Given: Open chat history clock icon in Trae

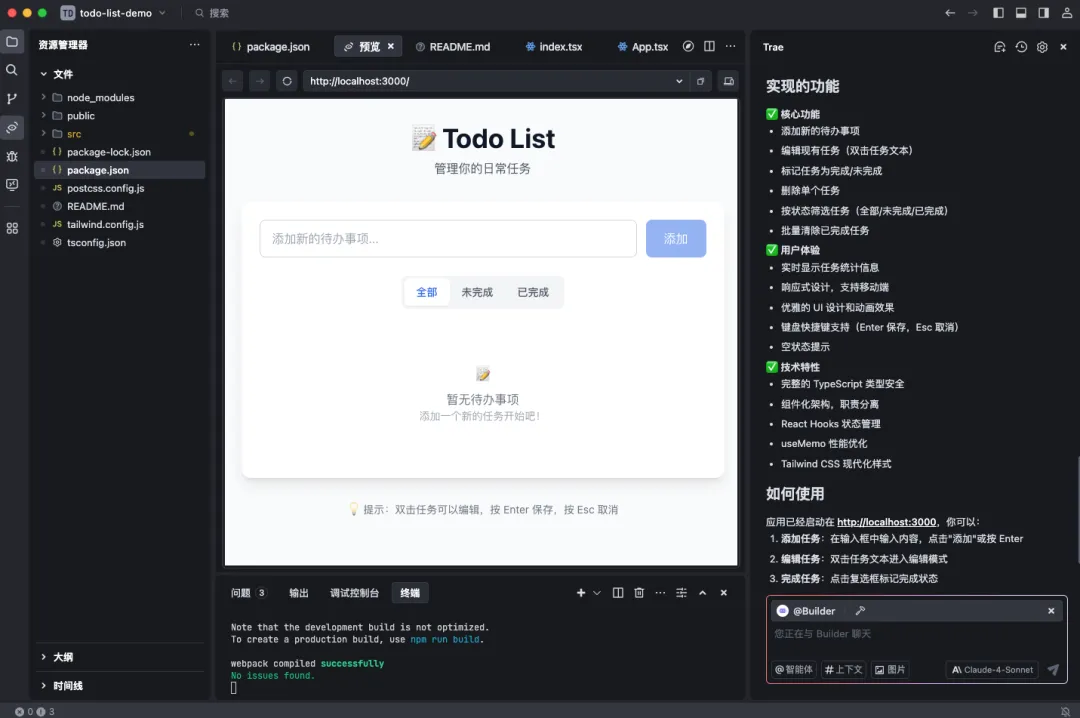Looking at the screenshot, I should [x=1021, y=47].
